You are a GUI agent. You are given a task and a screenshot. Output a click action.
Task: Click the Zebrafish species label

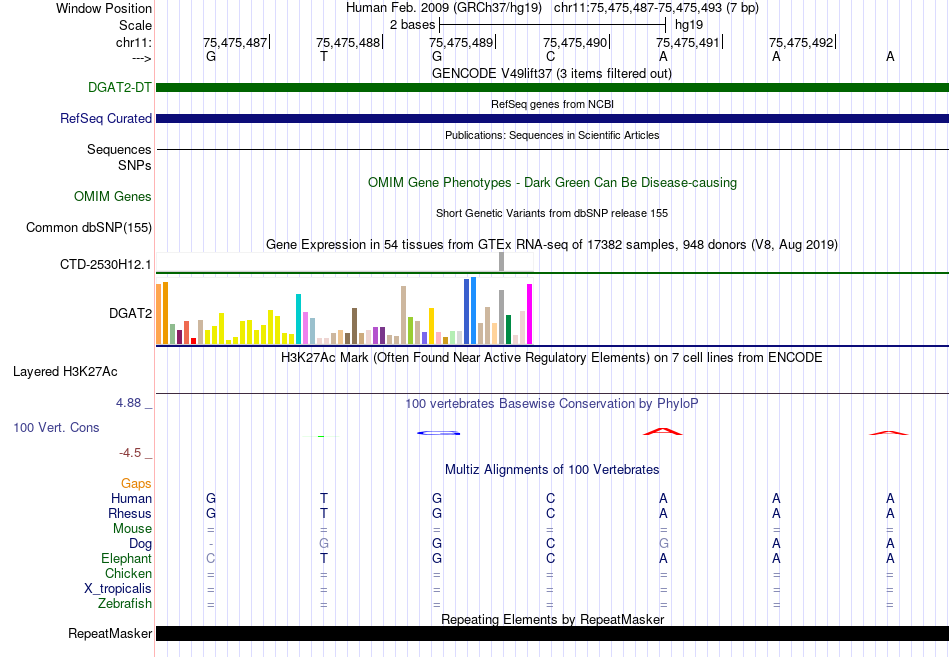coord(125,604)
